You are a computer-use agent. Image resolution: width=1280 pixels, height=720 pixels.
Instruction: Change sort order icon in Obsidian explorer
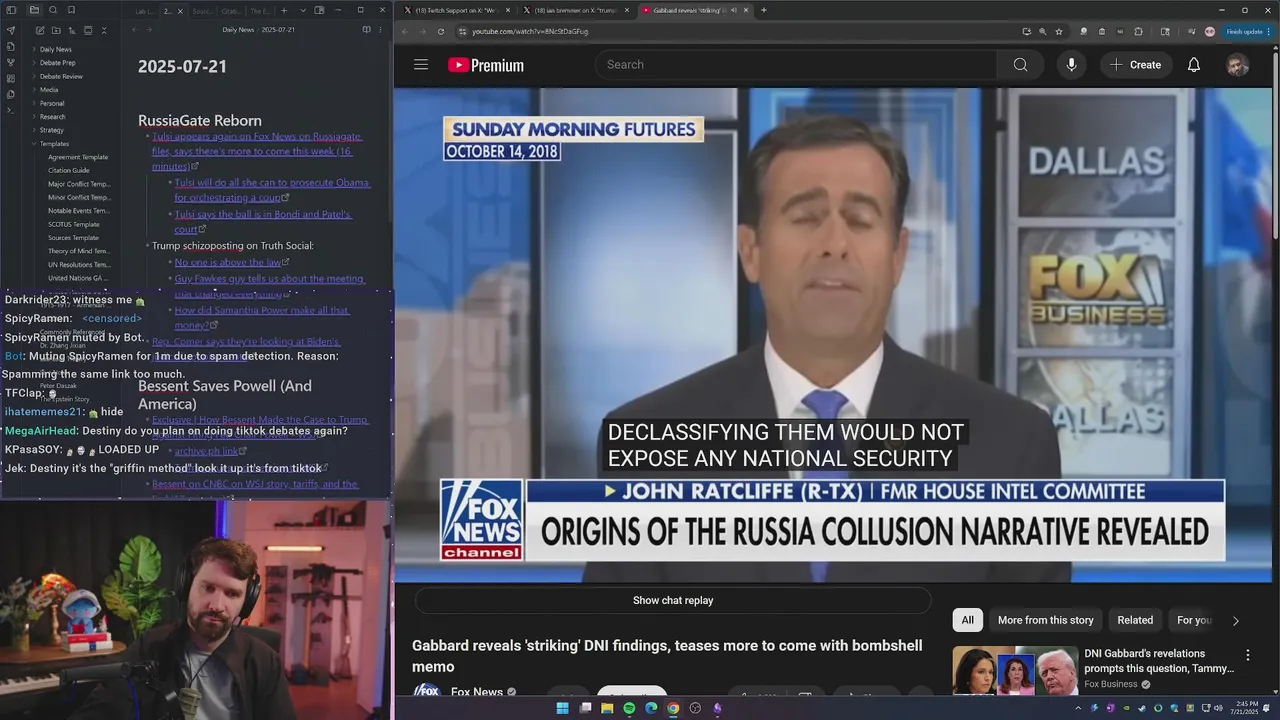(x=70, y=31)
